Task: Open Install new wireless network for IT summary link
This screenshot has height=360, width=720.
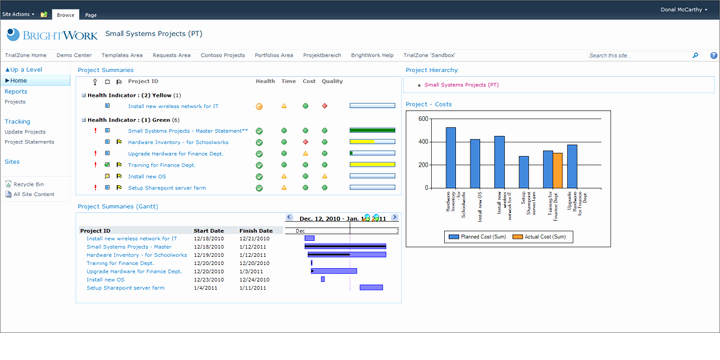Action: pos(173,106)
